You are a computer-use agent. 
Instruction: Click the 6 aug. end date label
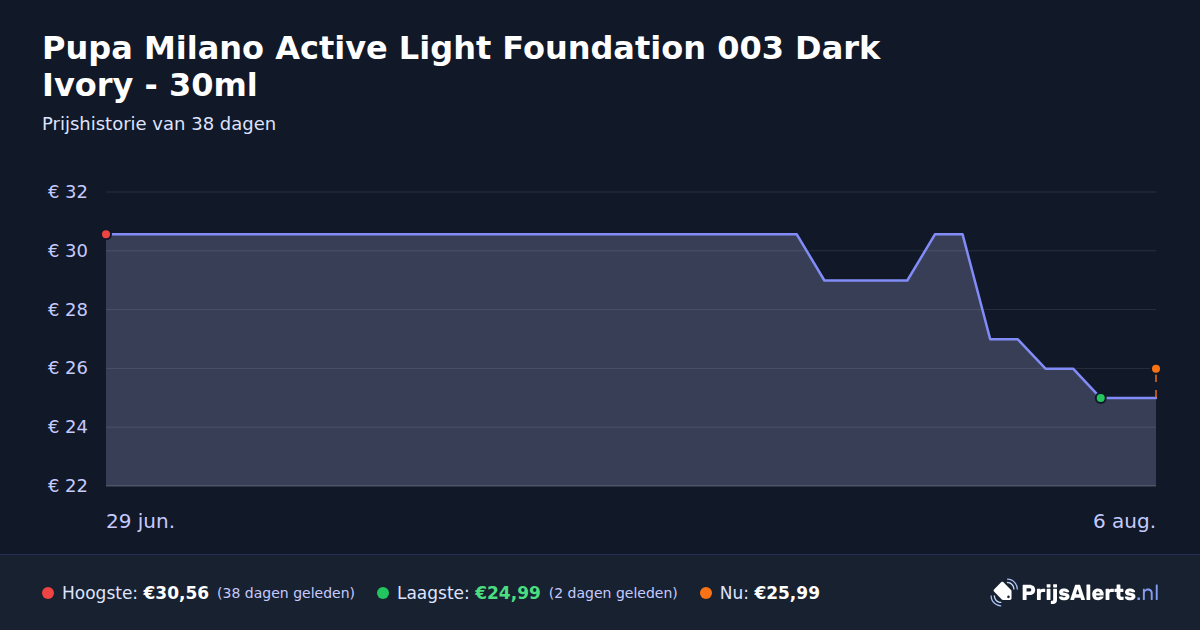[x=1124, y=522]
